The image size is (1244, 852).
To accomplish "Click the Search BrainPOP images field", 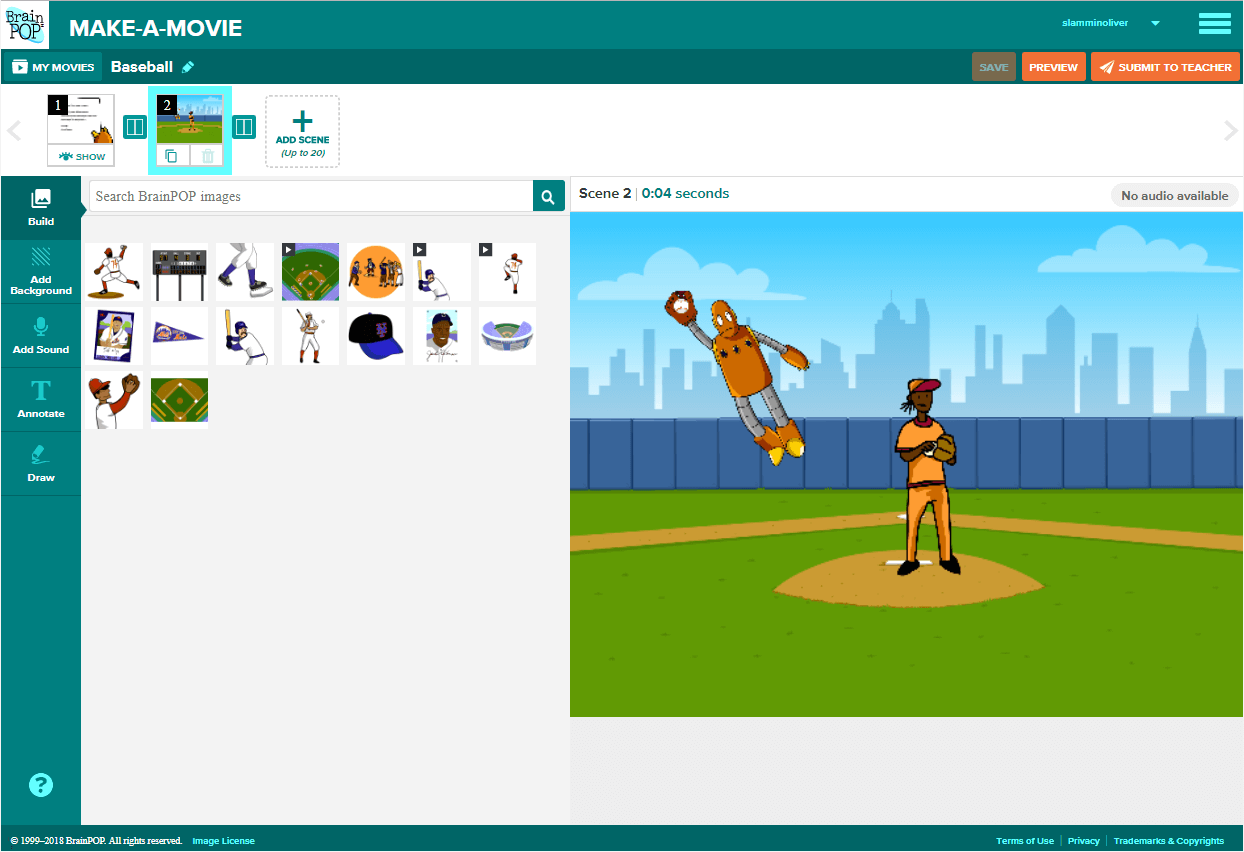I will coord(311,197).
